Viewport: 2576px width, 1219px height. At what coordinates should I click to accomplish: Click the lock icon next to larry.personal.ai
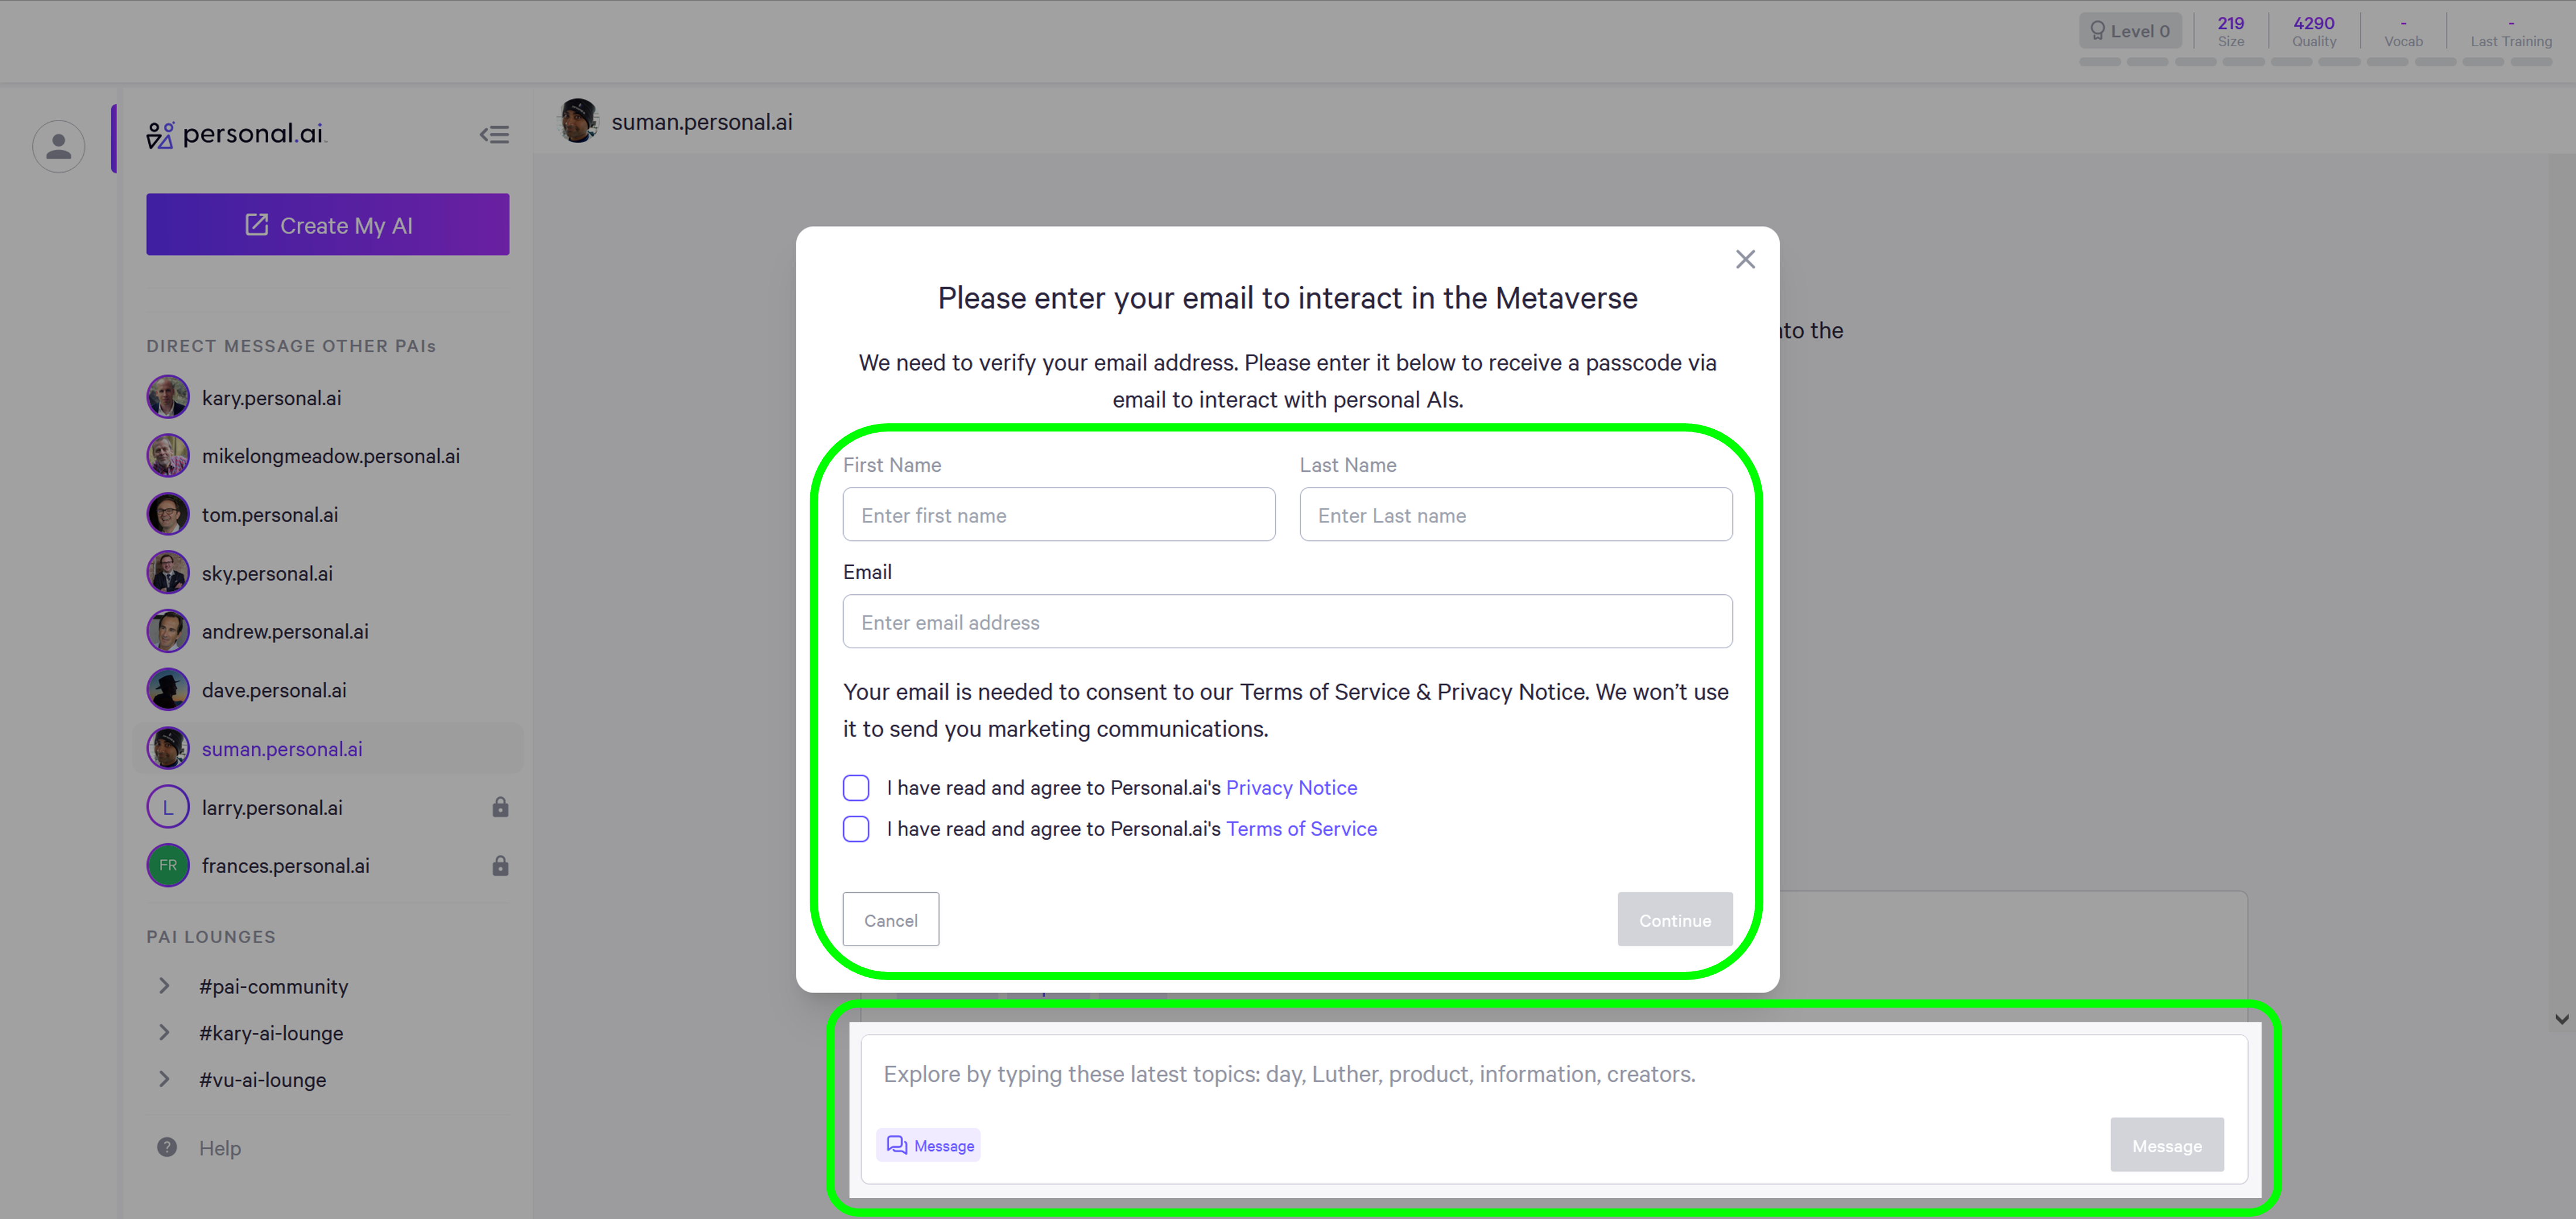point(500,807)
